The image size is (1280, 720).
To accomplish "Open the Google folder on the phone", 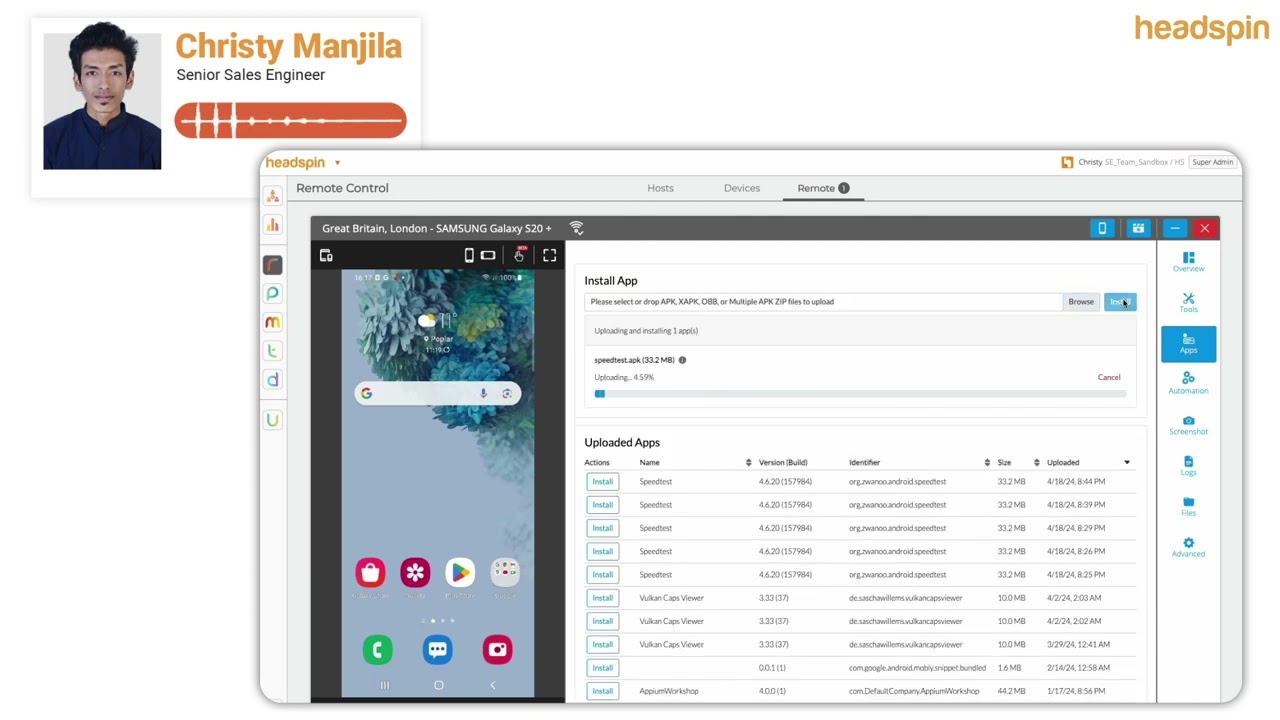I will coord(505,572).
